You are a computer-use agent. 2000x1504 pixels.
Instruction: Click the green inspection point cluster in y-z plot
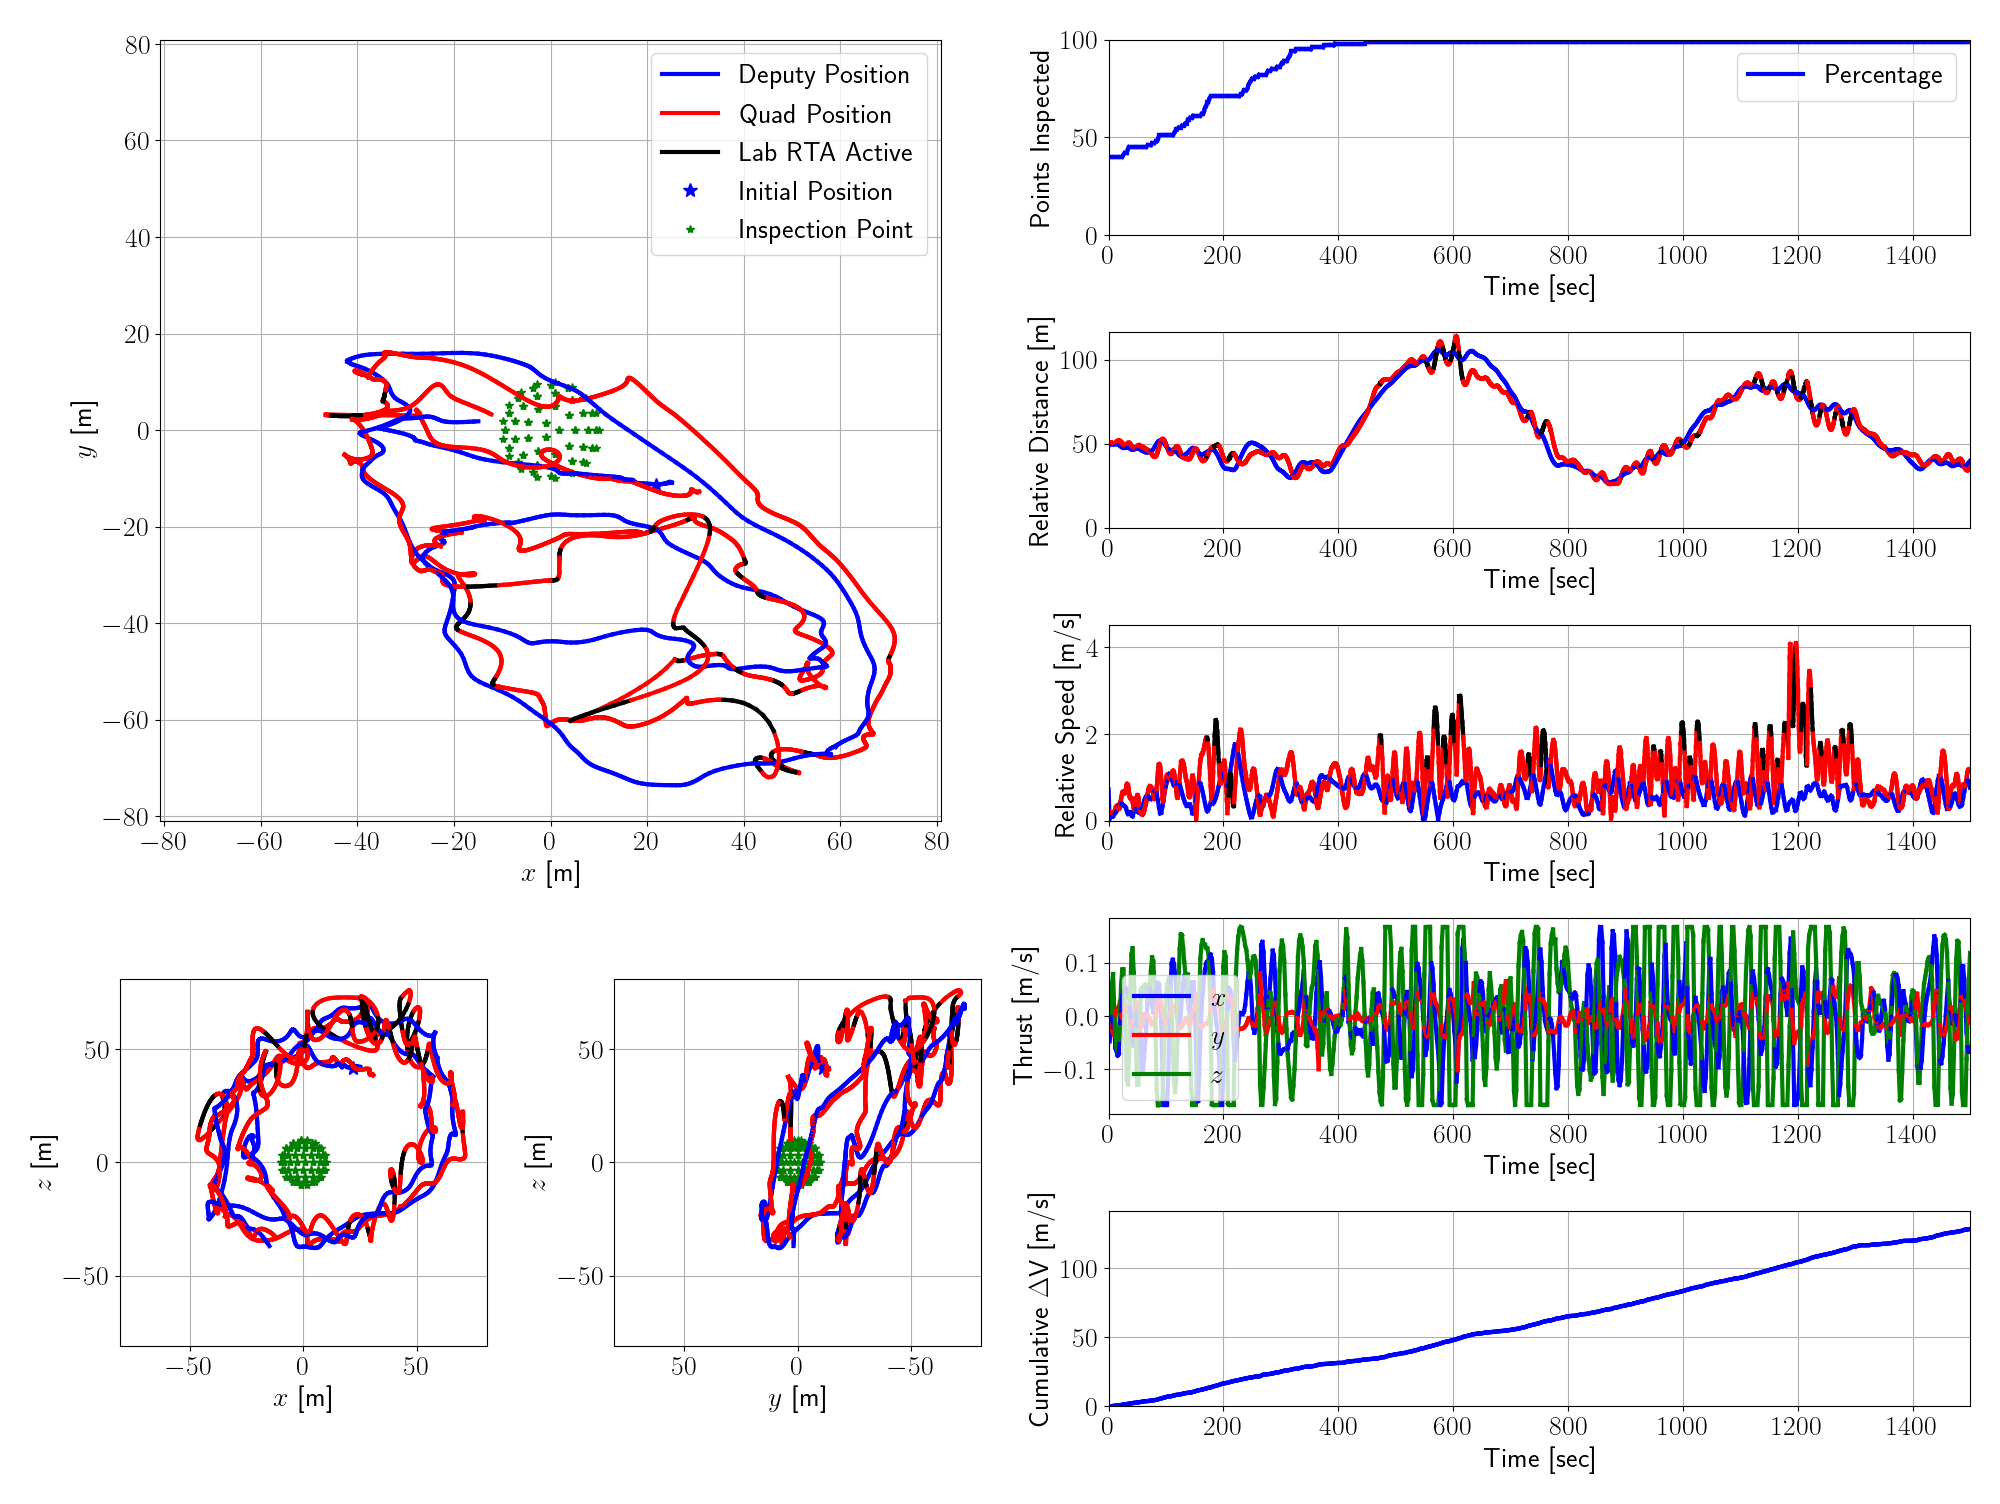pyautogui.click(x=798, y=1162)
